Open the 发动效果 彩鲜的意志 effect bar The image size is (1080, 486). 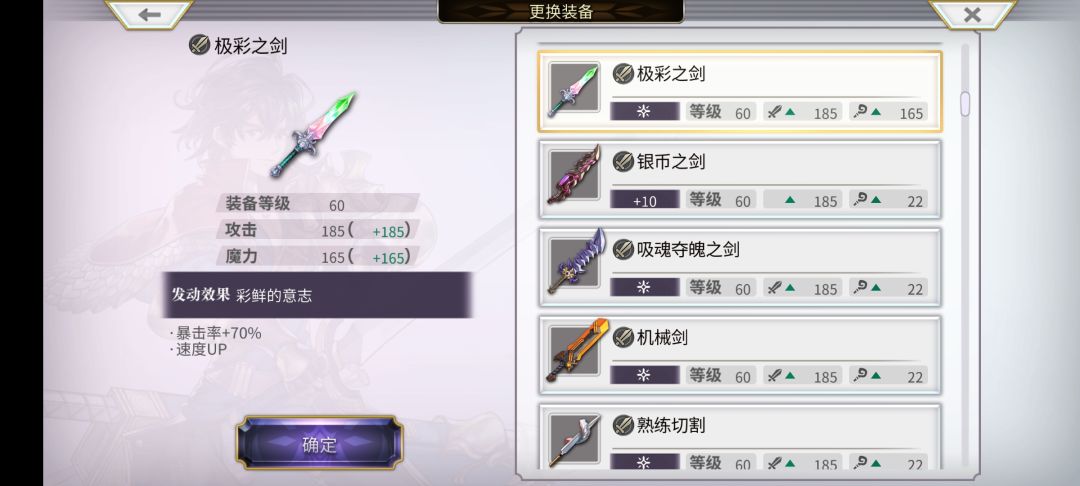pyautogui.click(x=318, y=295)
